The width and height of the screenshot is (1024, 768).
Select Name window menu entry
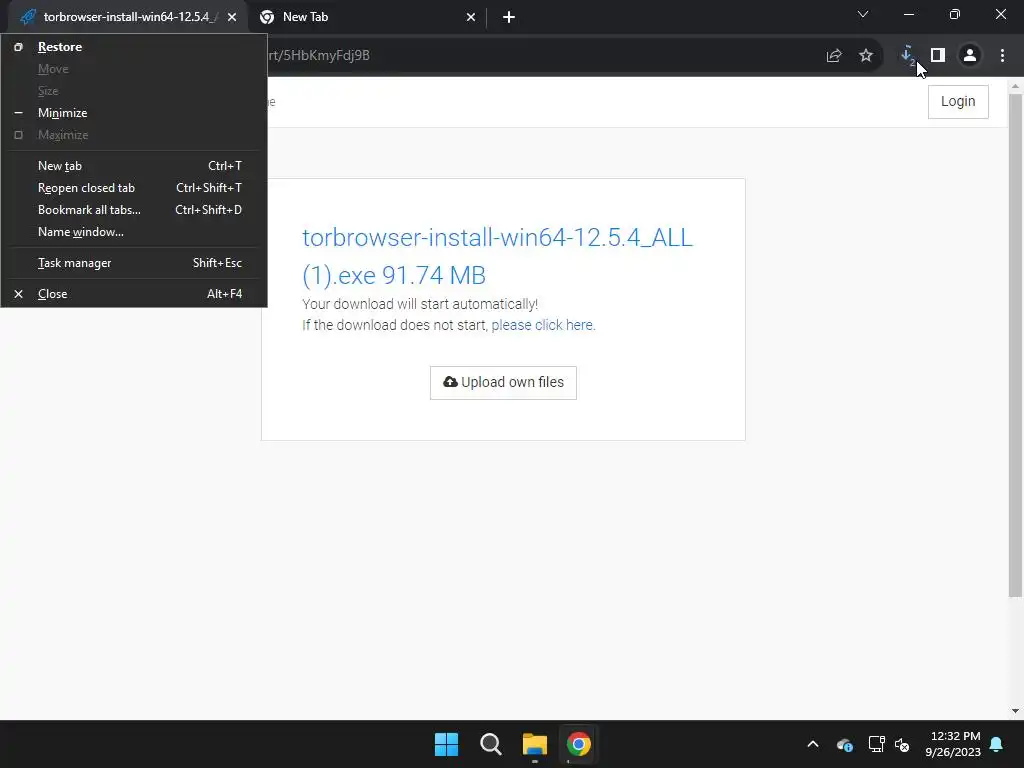134,232
